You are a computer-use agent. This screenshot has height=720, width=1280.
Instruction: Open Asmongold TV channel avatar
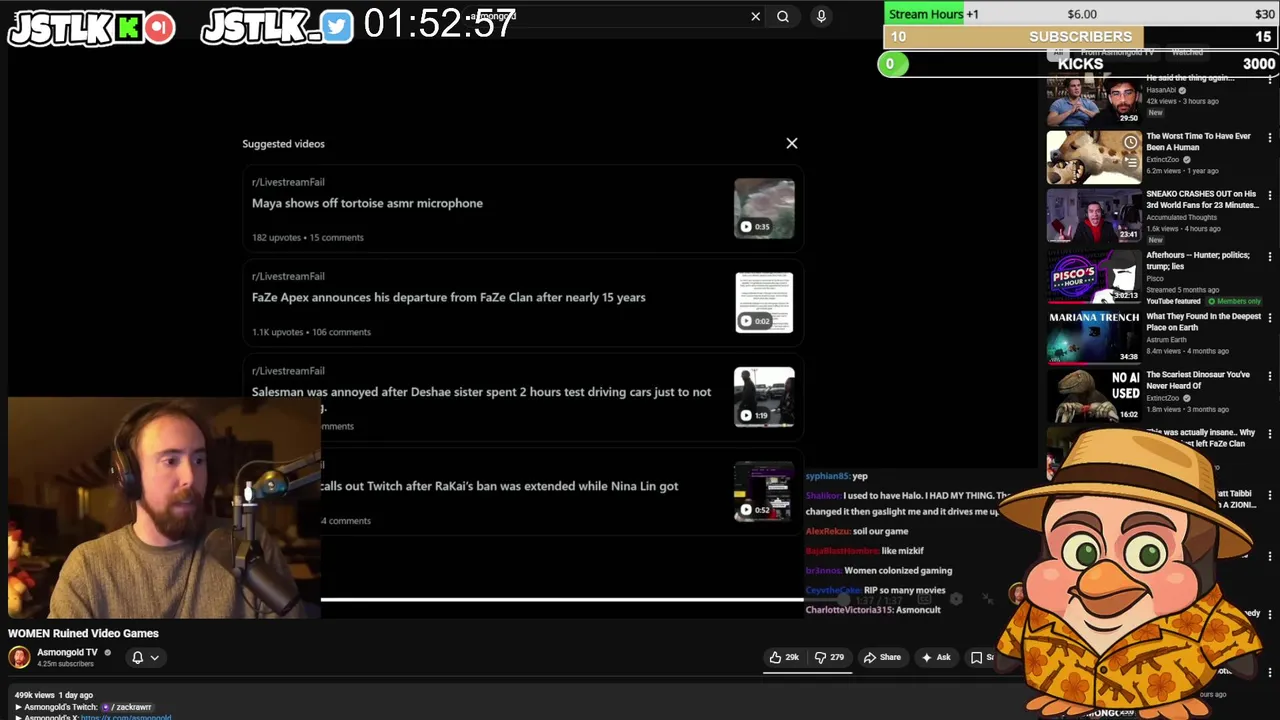pyautogui.click(x=19, y=657)
